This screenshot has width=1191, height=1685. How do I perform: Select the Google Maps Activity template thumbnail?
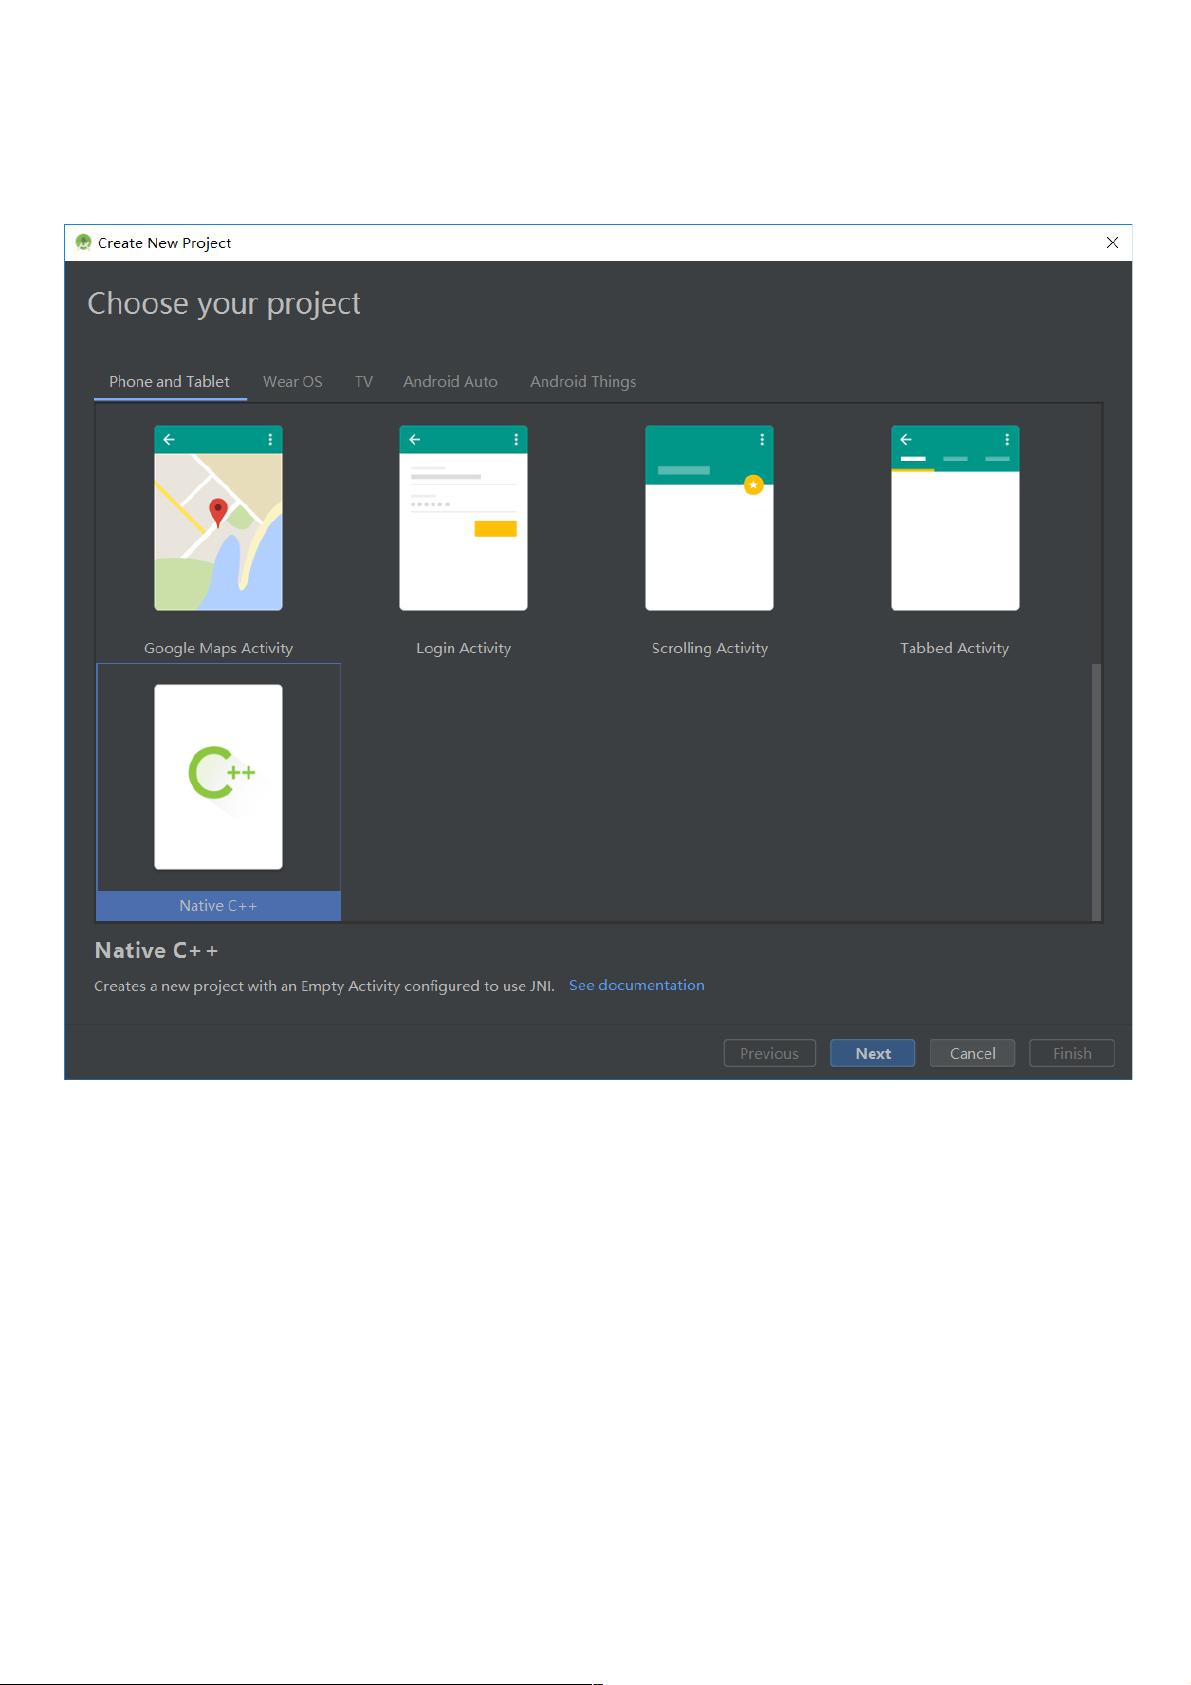(218, 518)
